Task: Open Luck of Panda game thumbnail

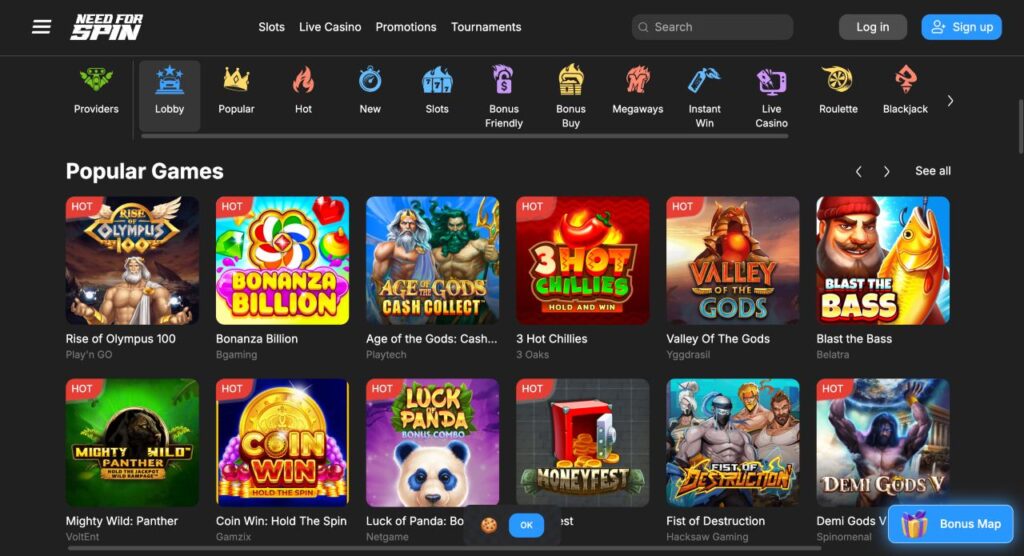Action: click(x=432, y=443)
